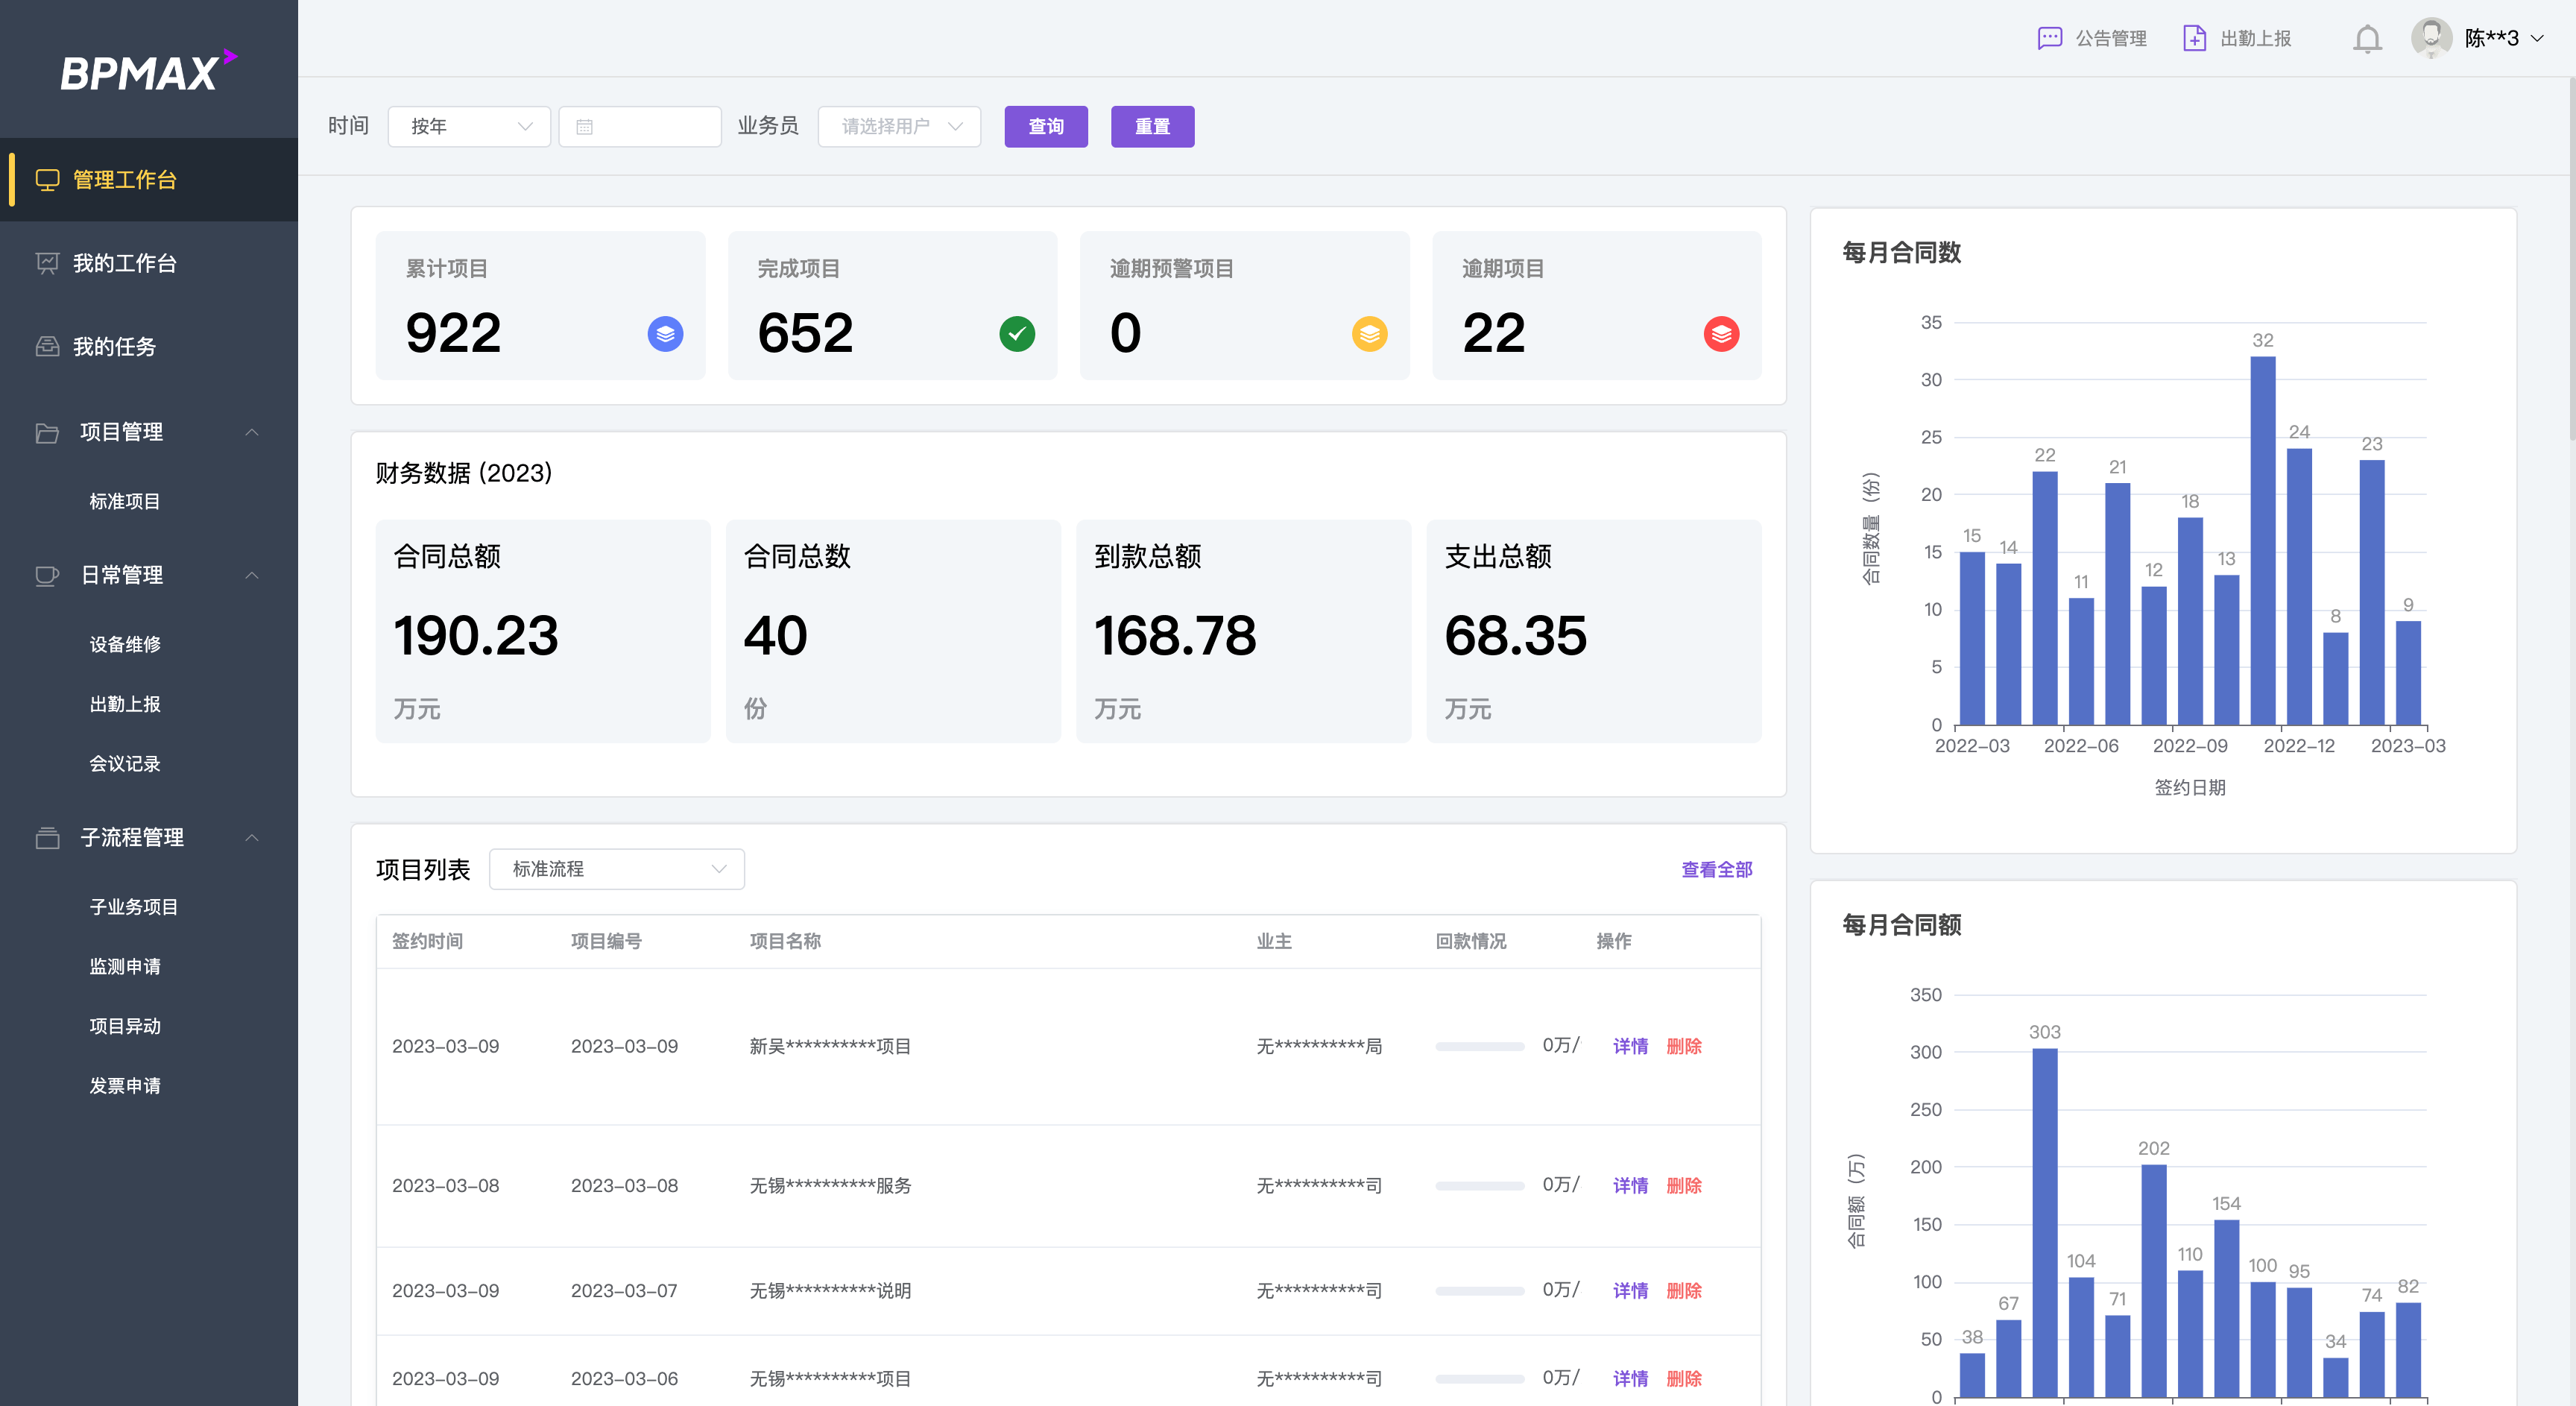
Task: Click the green checkmark icon on 完成项目 card
Action: coord(1017,333)
